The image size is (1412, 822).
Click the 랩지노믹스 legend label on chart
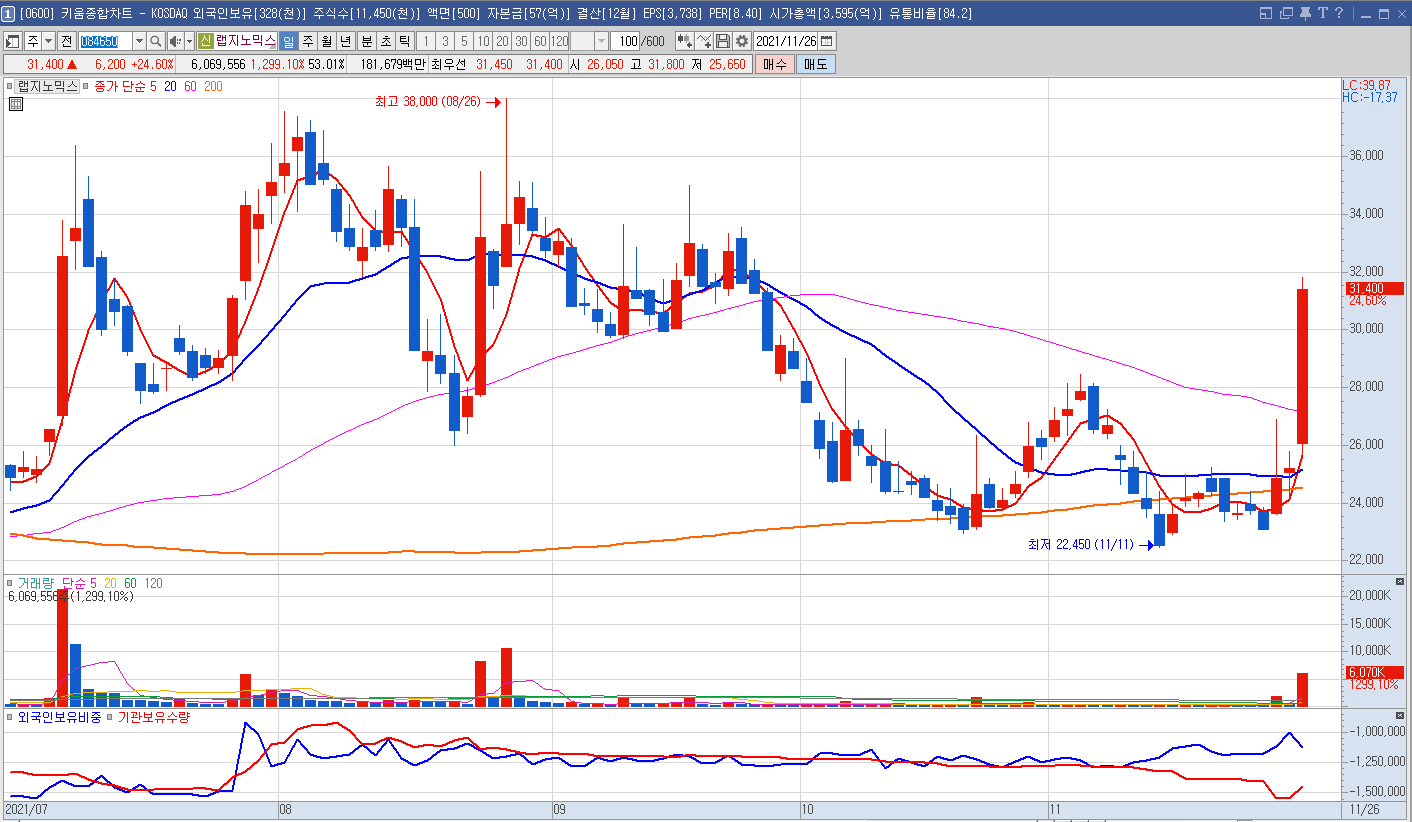(x=47, y=87)
